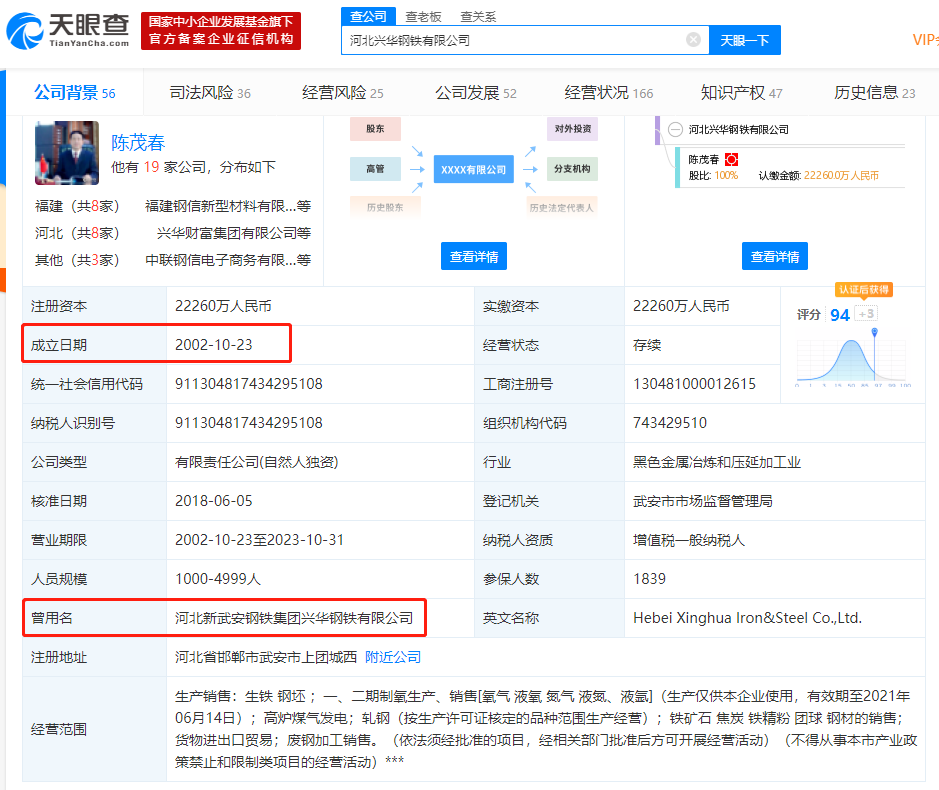The image size is (939, 790).
Task: Open the 公司背景 section tab
Action: [x=74, y=93]
